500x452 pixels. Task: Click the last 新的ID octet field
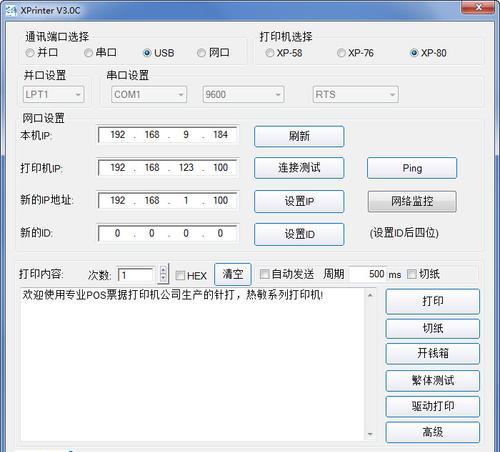pos(220,233)
